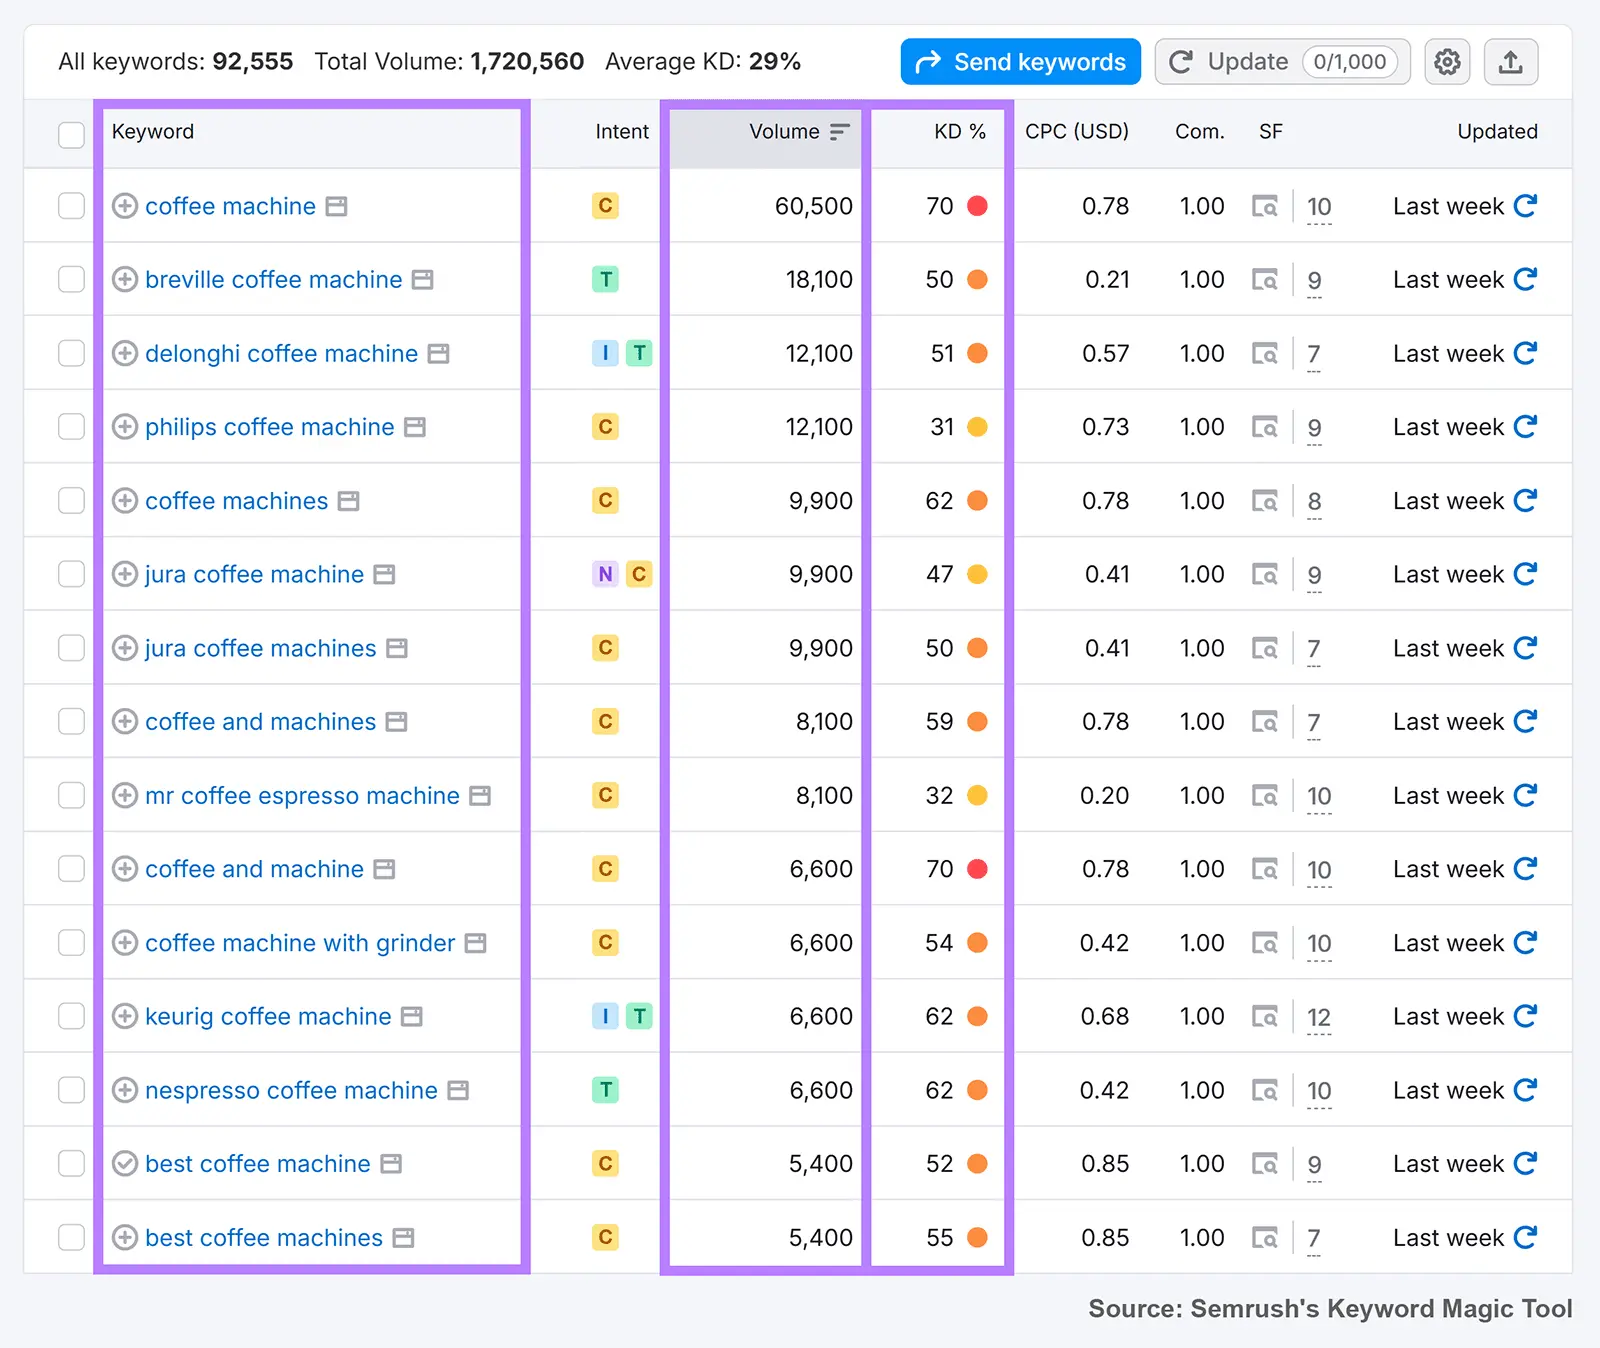Check the box next to 'coffee machine'
The image size is (1600, 1348).
71,206
